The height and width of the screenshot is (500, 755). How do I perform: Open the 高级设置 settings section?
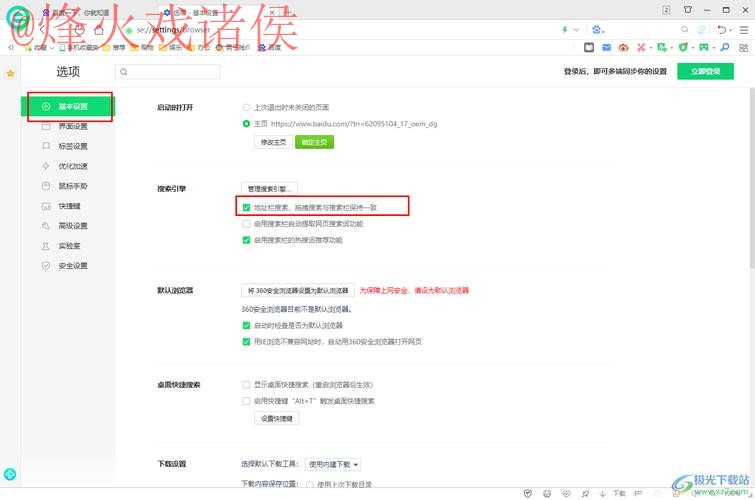[x=68, y=226]
